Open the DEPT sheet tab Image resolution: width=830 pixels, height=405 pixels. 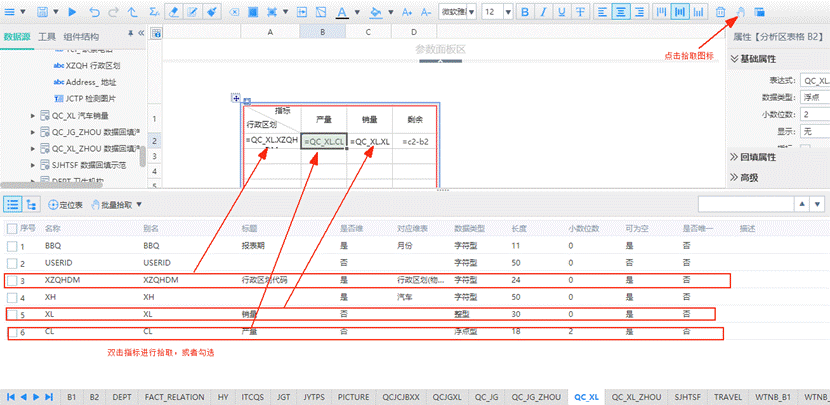point(122,397)
